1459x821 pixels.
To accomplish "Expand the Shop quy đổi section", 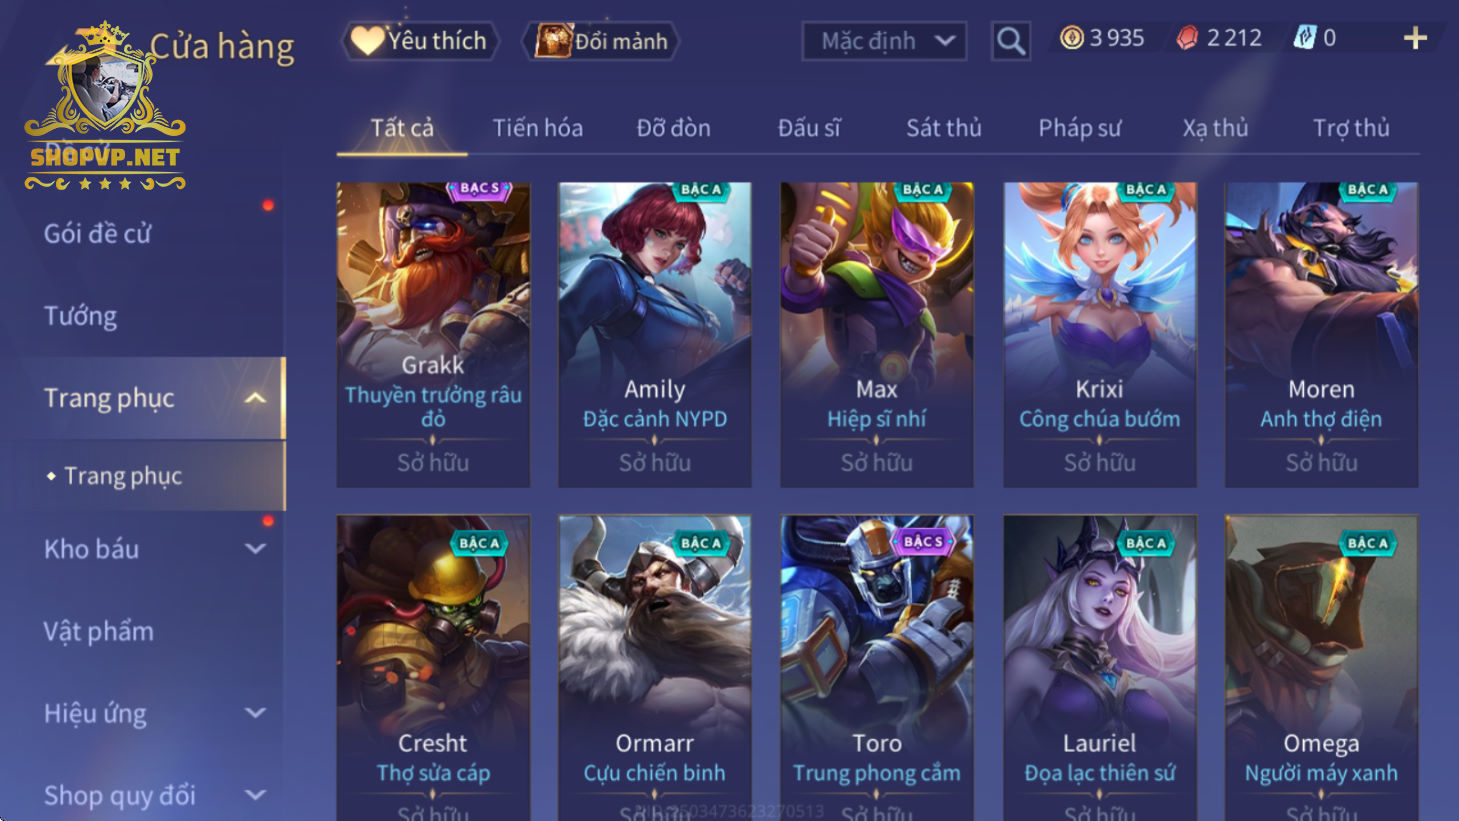I will (255, 795).
